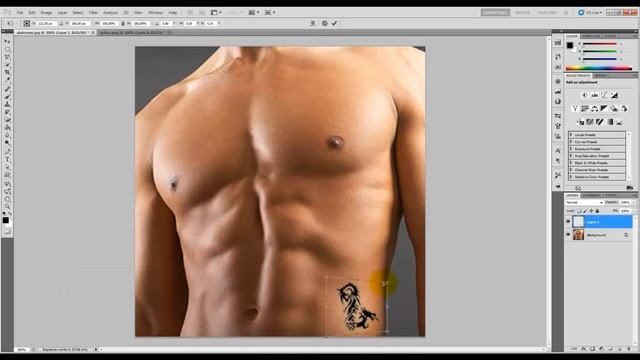Select the Background layer thumbnail
This screenshot has height=360, width=640.
tap(578, 235)
